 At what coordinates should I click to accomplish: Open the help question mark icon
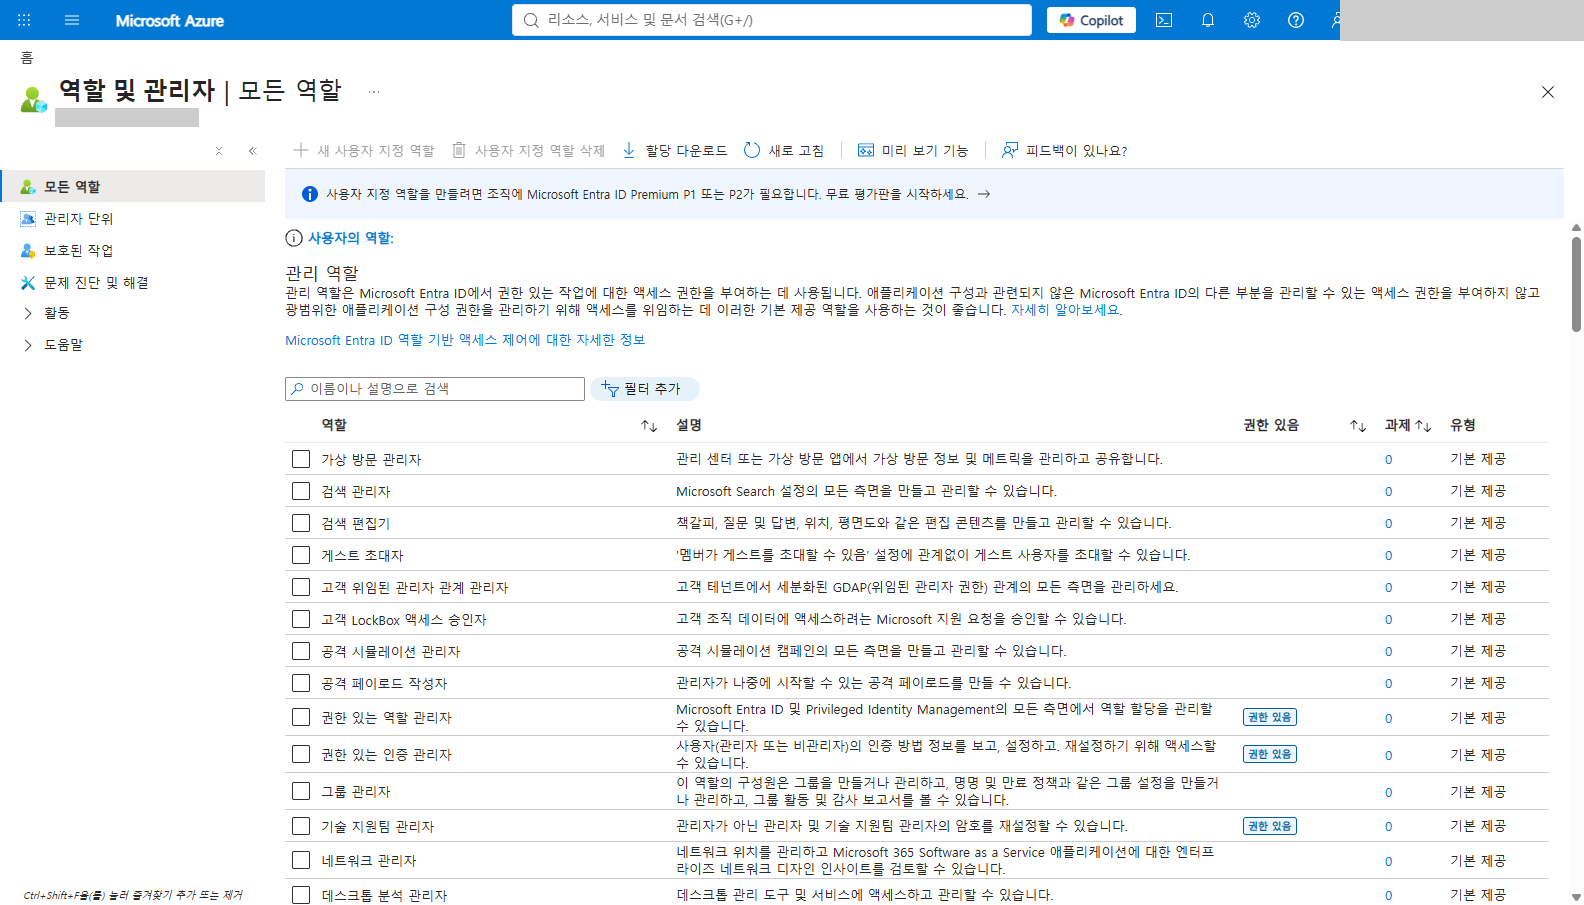(1296, 20)
